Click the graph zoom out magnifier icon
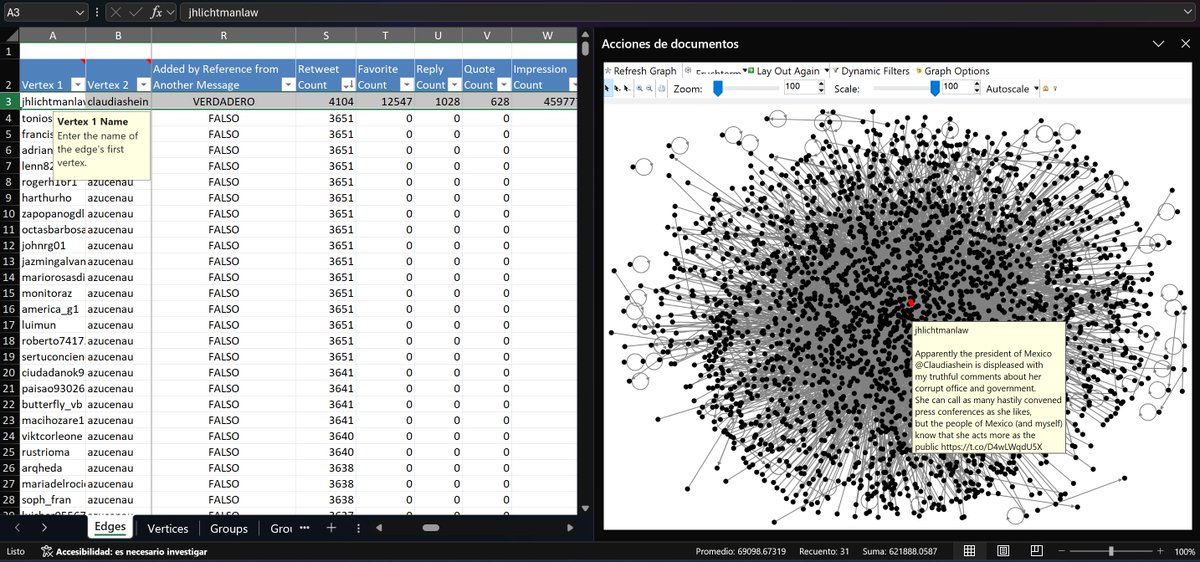Viewport: 1200px width, 562px height. tap(650, 88)
